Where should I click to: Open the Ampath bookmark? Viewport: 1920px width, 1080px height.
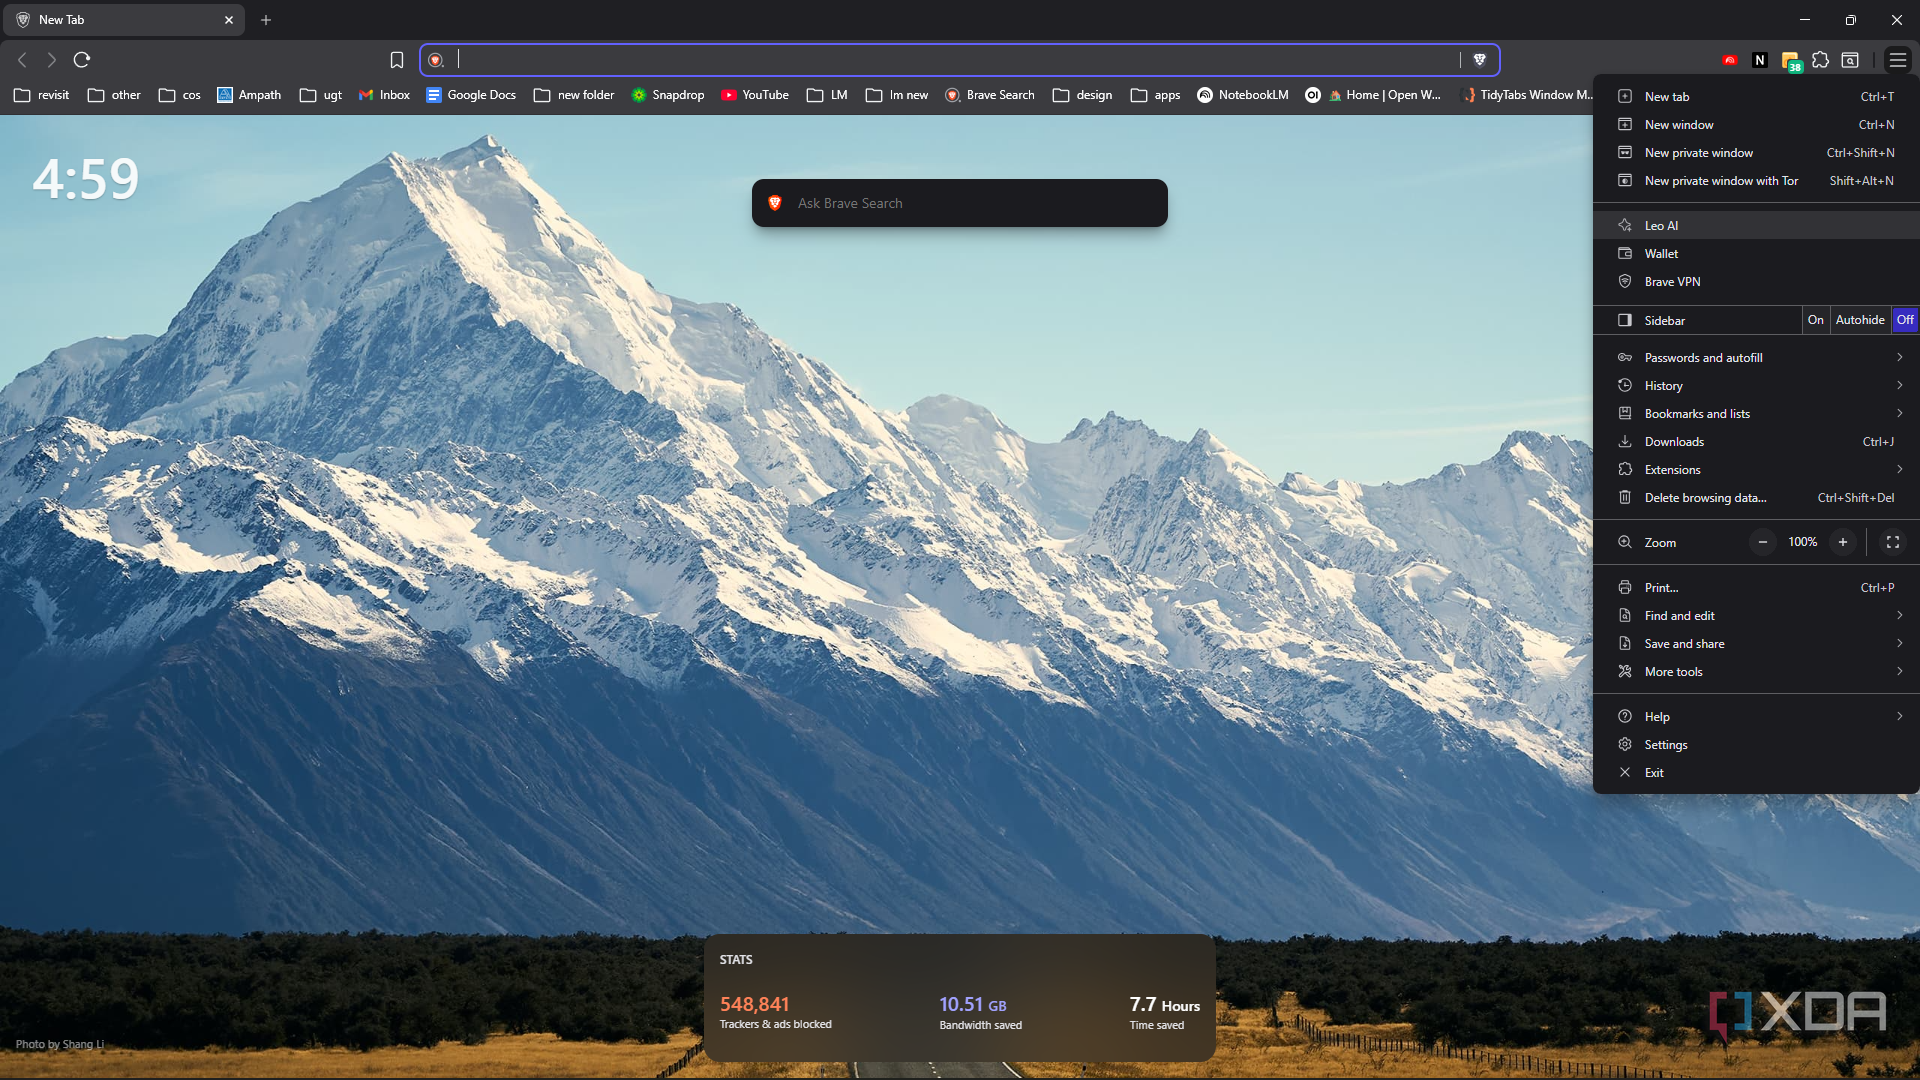tap(249, 95)
